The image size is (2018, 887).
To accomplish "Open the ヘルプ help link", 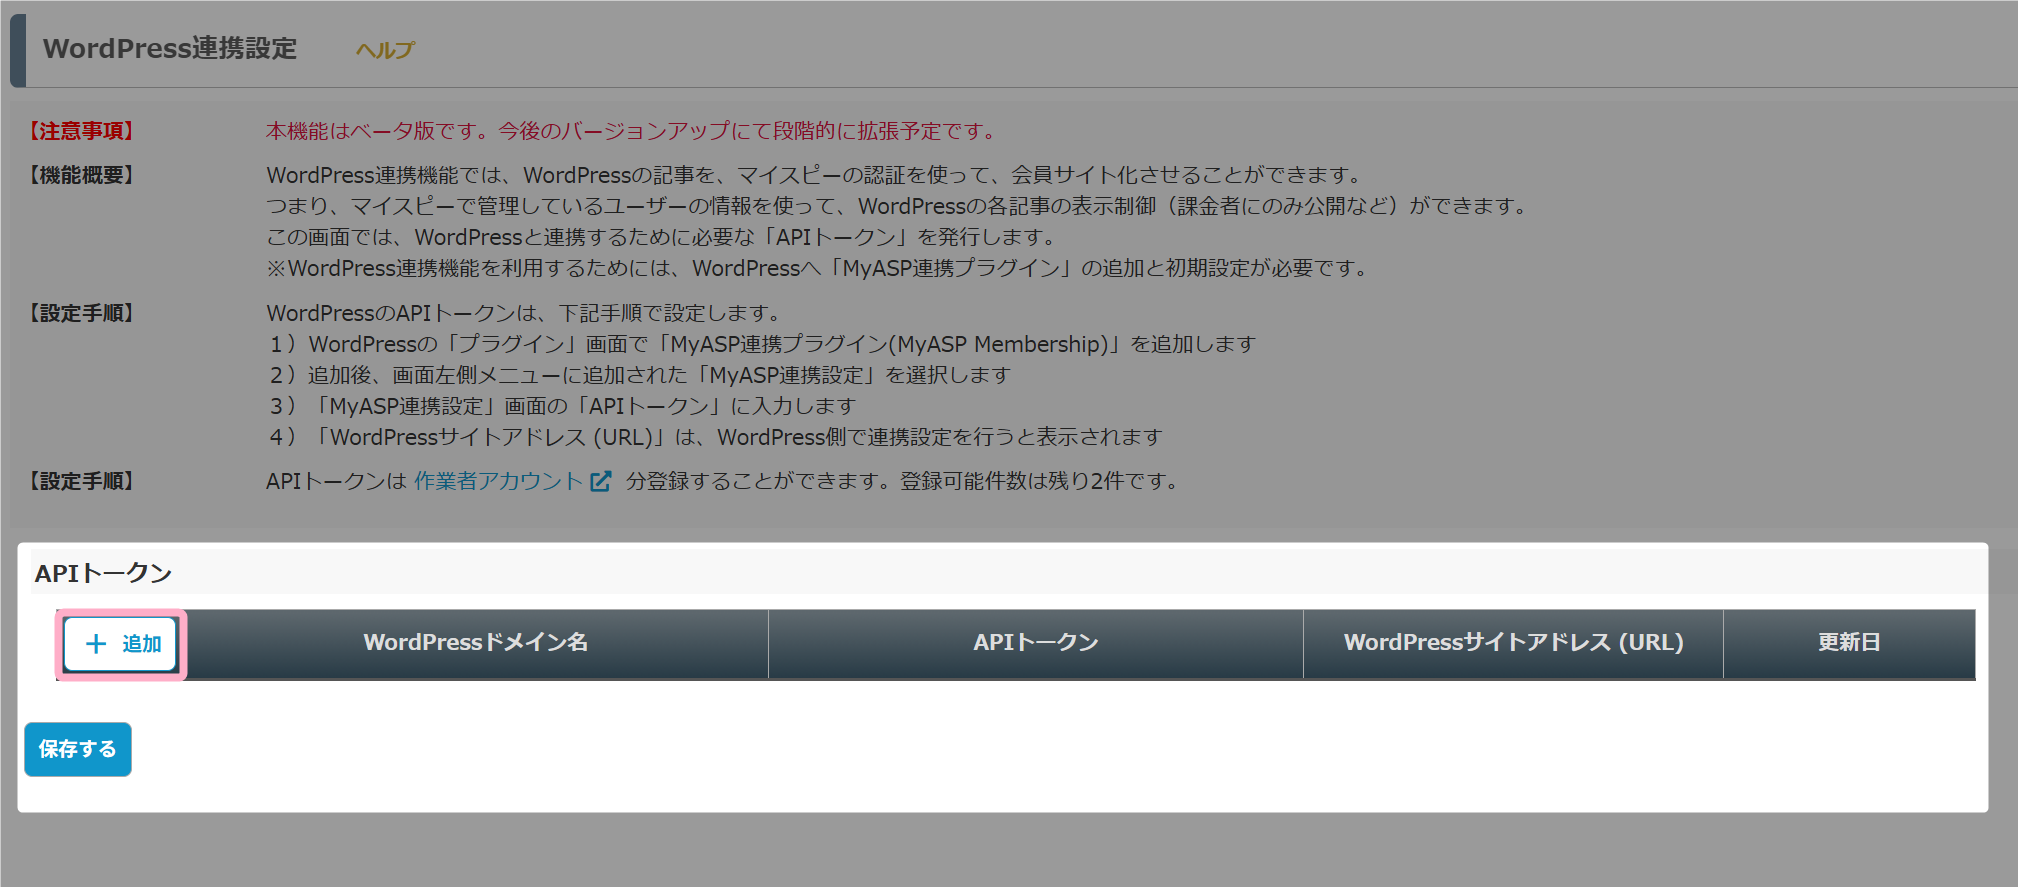I will click(x=384, y=50).
